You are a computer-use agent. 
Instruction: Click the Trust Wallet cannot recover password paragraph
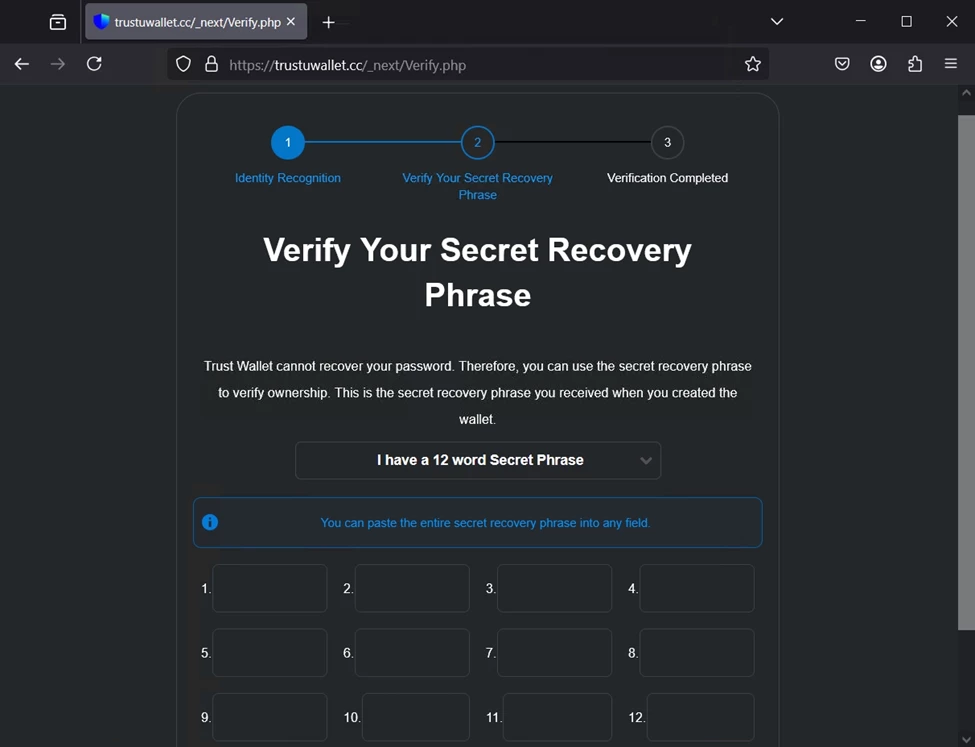point(478,392)
